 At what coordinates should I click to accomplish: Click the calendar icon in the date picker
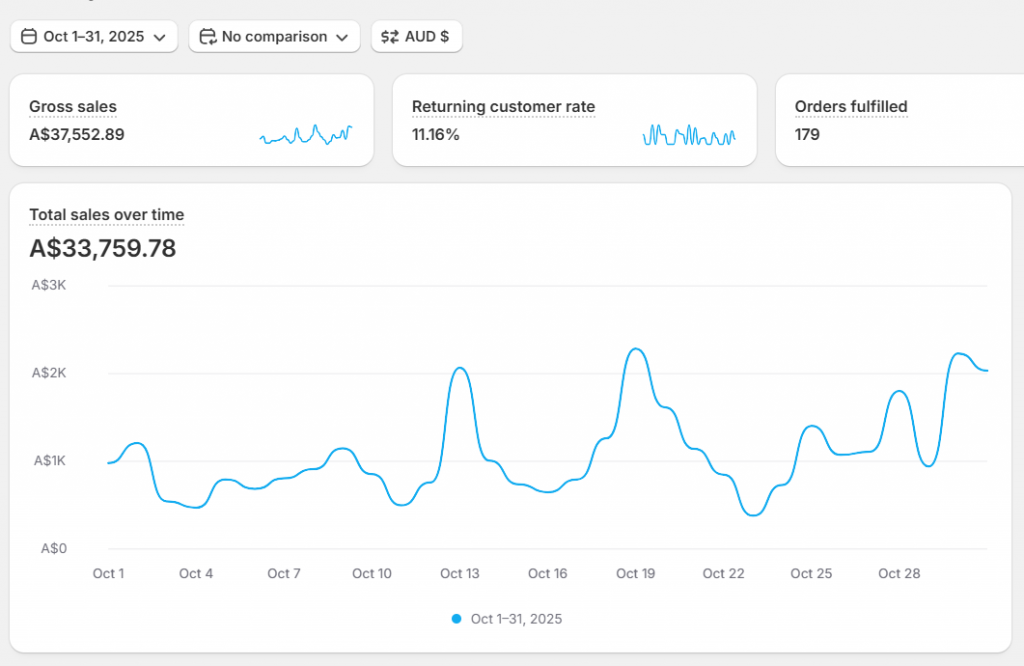coord(31,36)
